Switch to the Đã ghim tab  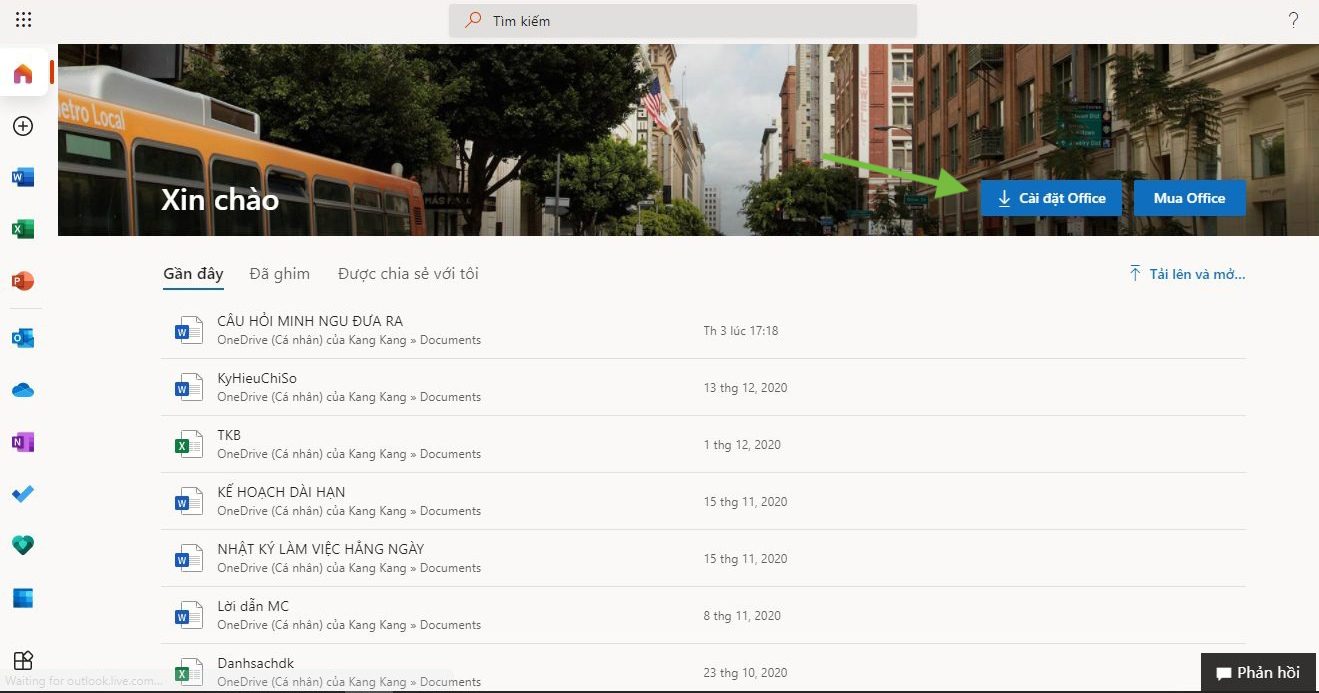279,274
